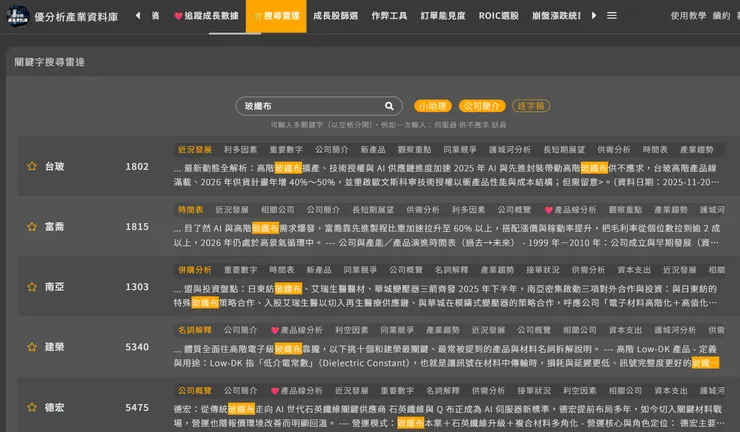The height and width of the screenshot is (432, 740).
Task: Select 利多因素 tag in 台玻 row
Action: pos(240,150)
